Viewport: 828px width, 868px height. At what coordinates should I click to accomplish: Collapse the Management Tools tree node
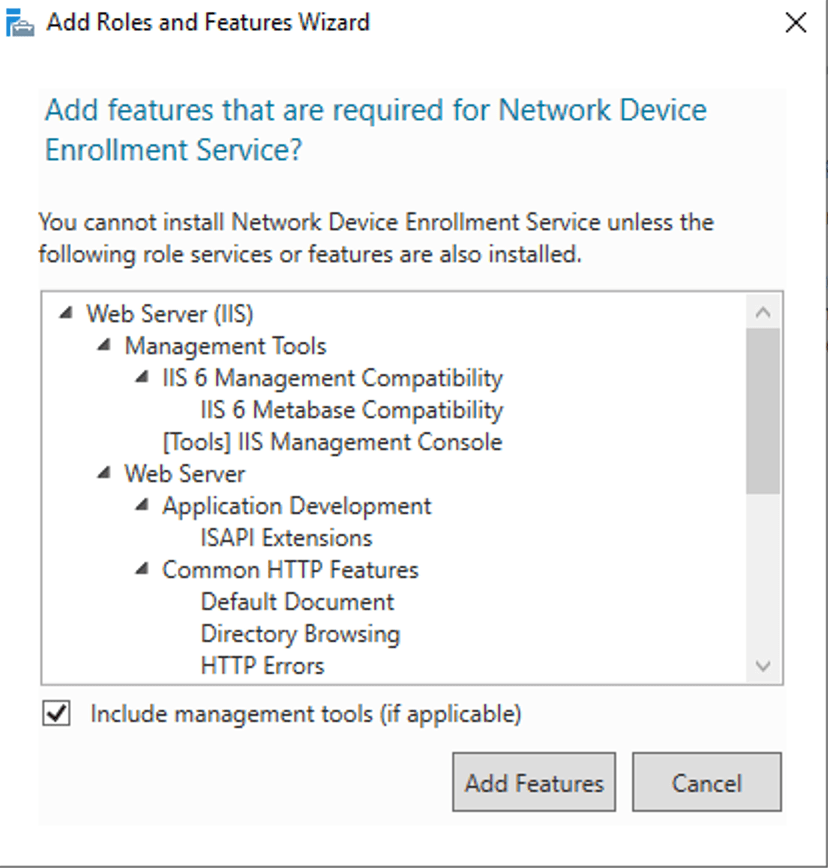pos(104,346)
